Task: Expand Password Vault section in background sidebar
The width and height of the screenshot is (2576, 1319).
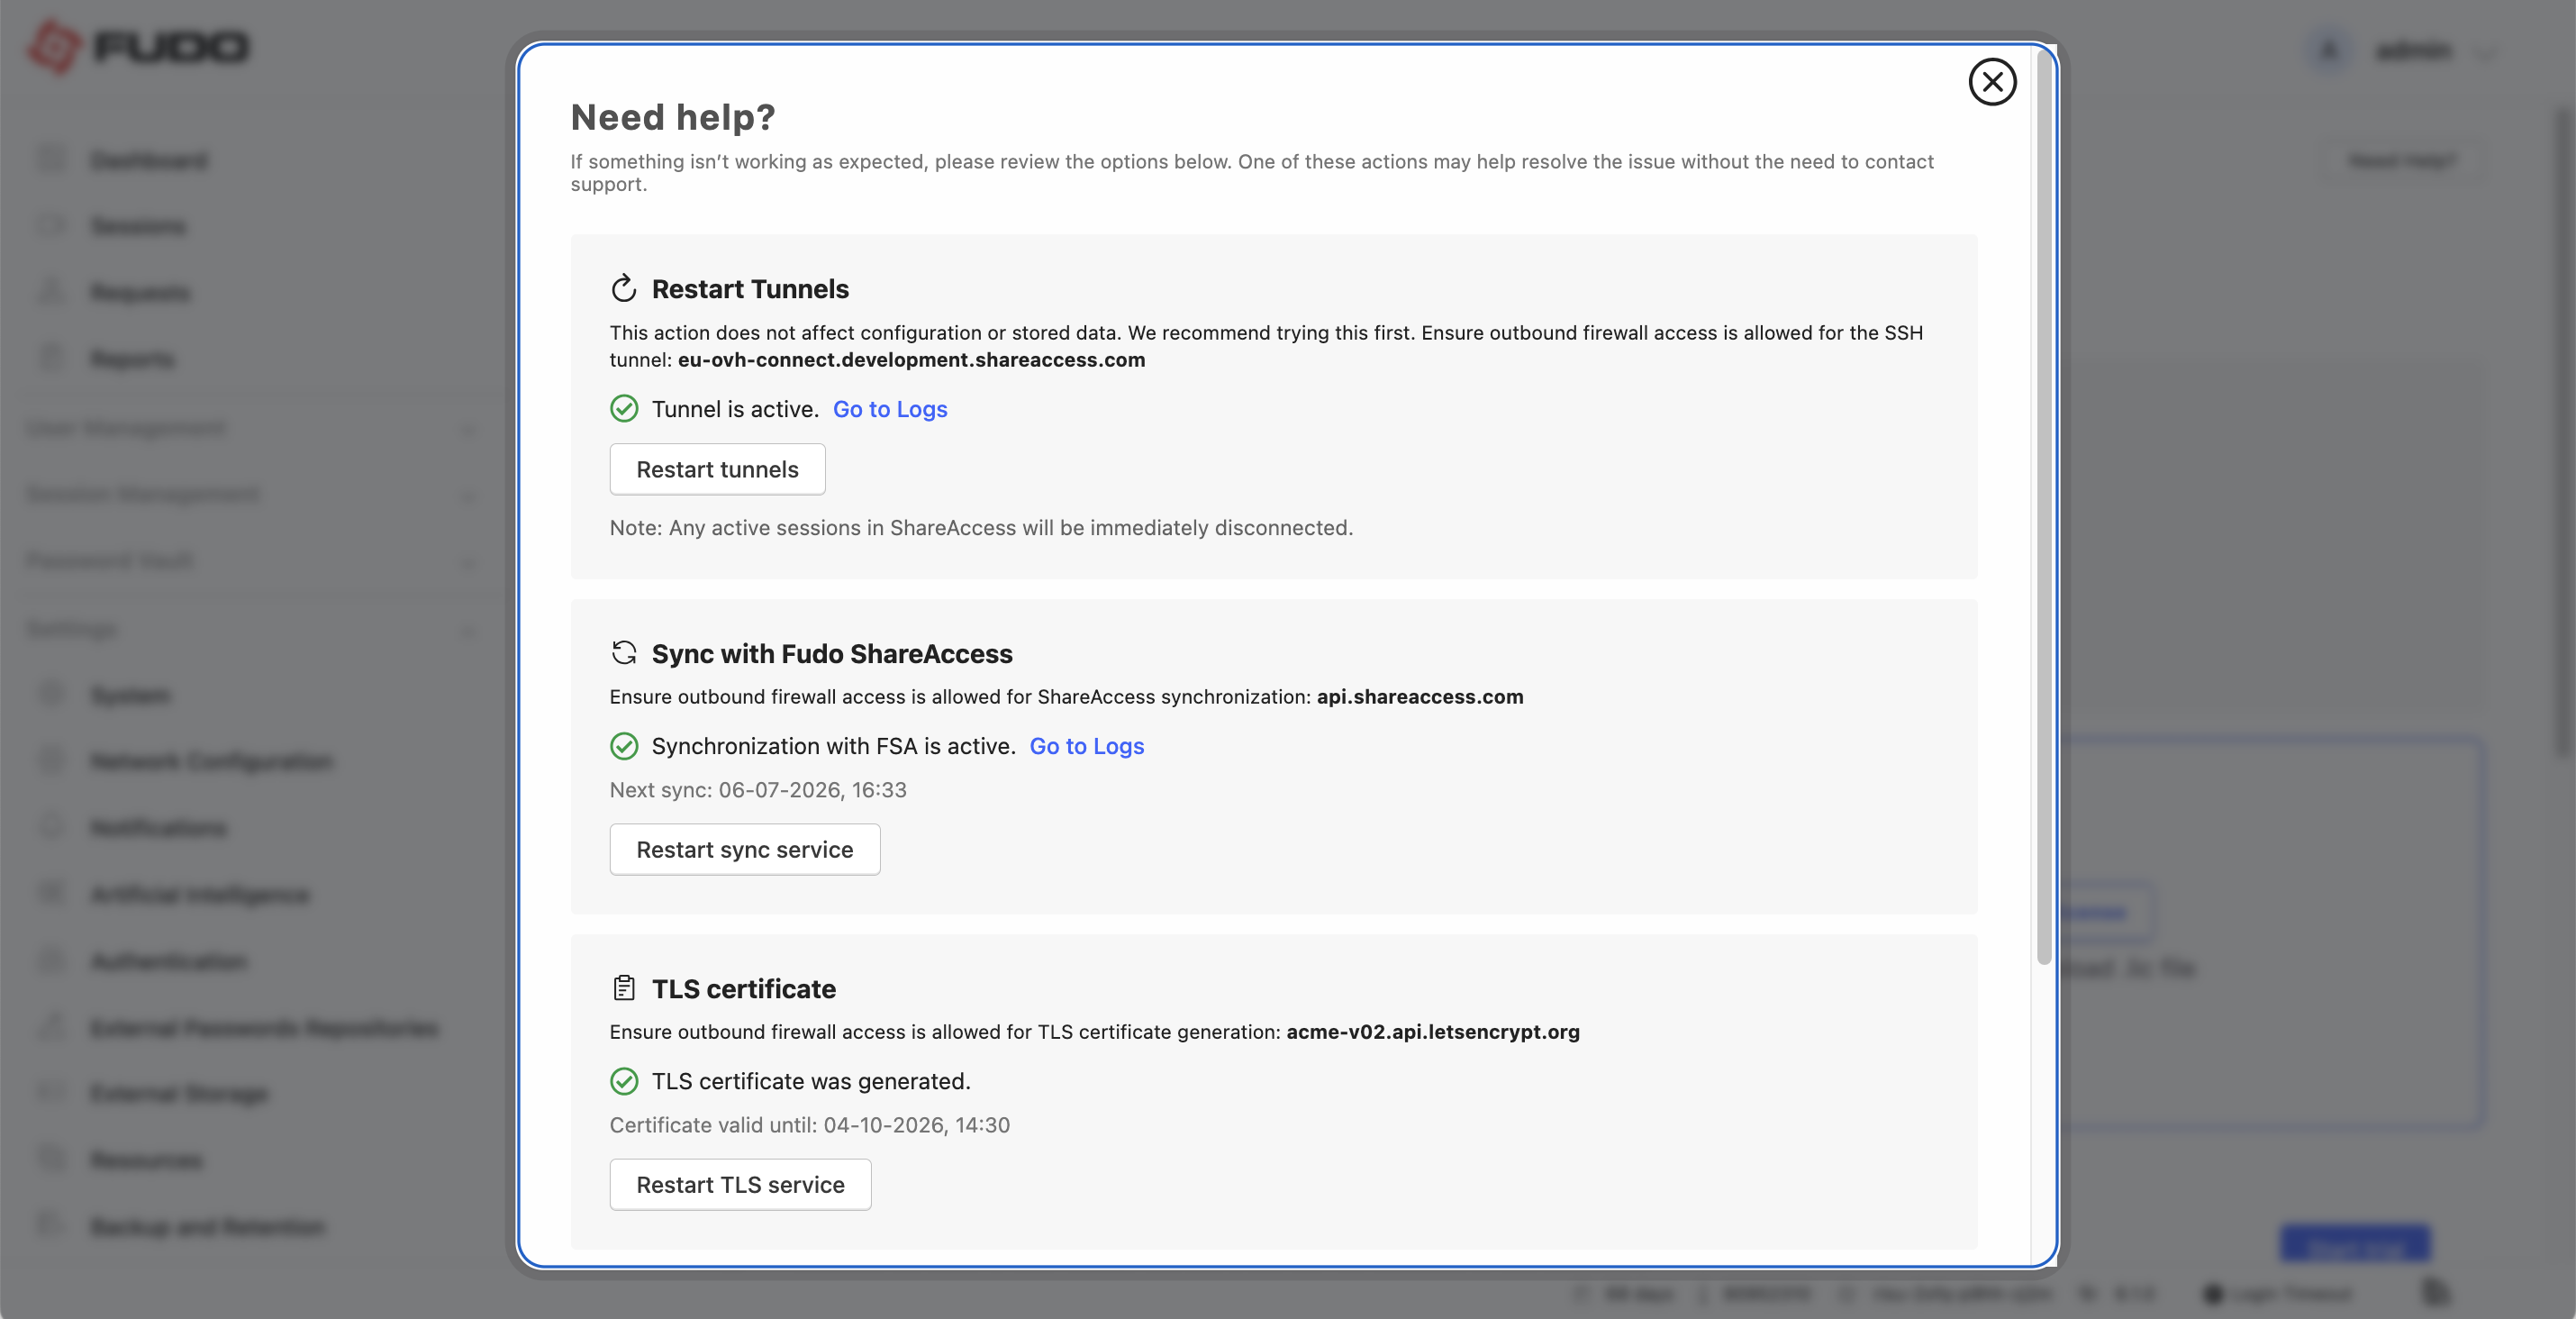Action: point(250,560)
